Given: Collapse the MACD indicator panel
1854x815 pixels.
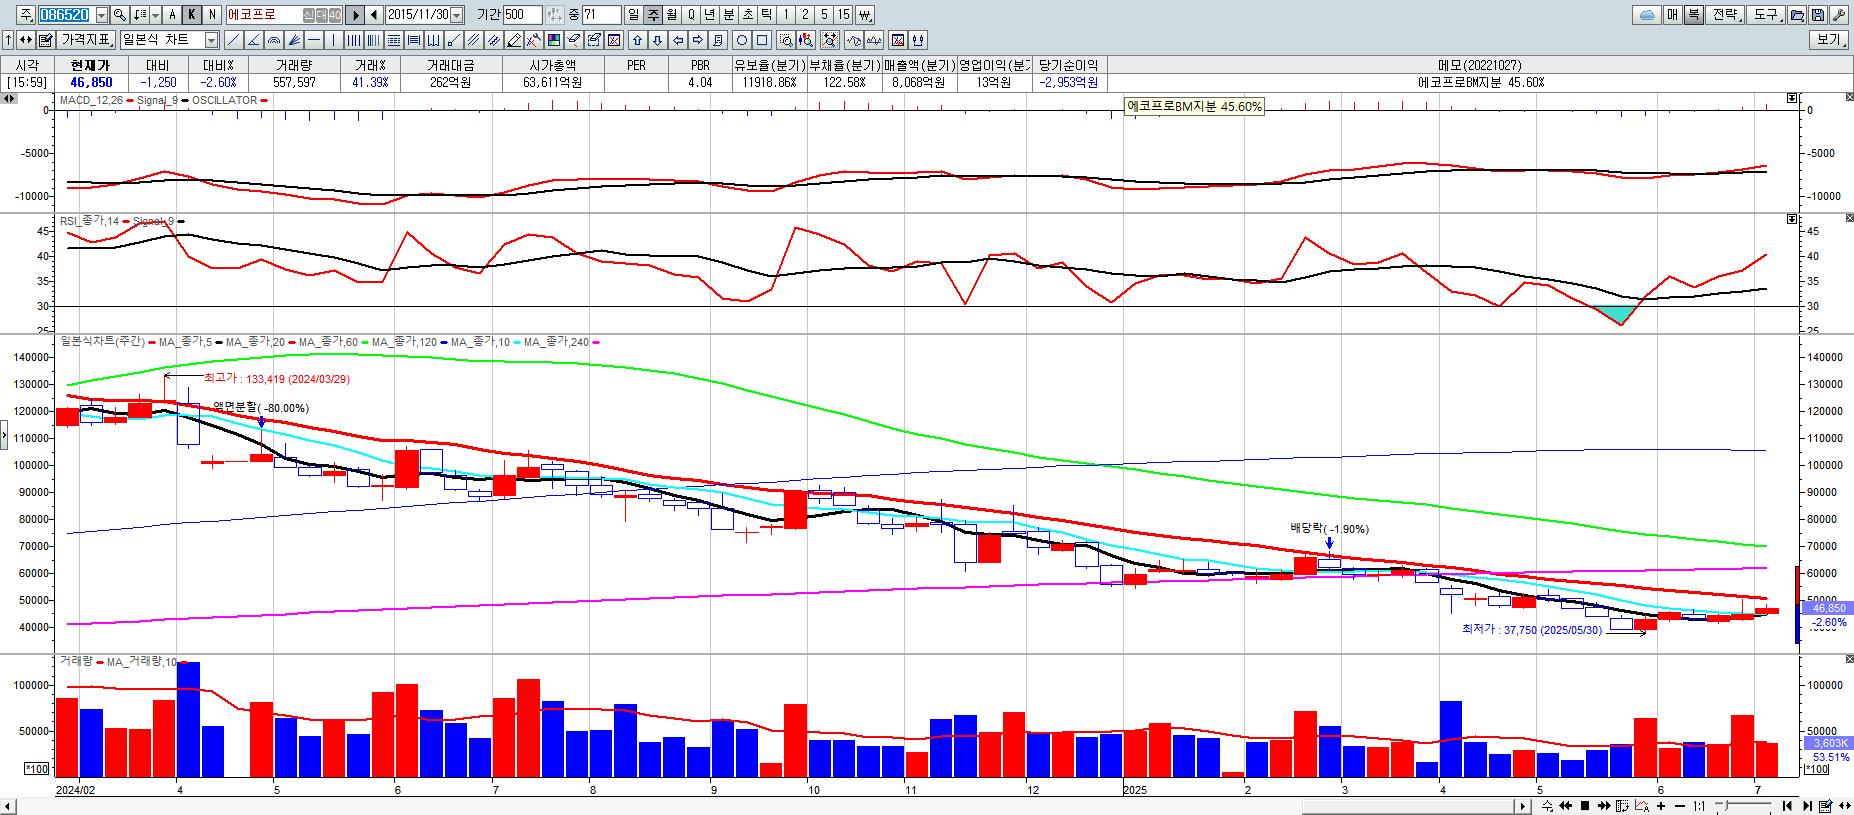Looking at the screenshot, I should click(x=1791, y=99).
